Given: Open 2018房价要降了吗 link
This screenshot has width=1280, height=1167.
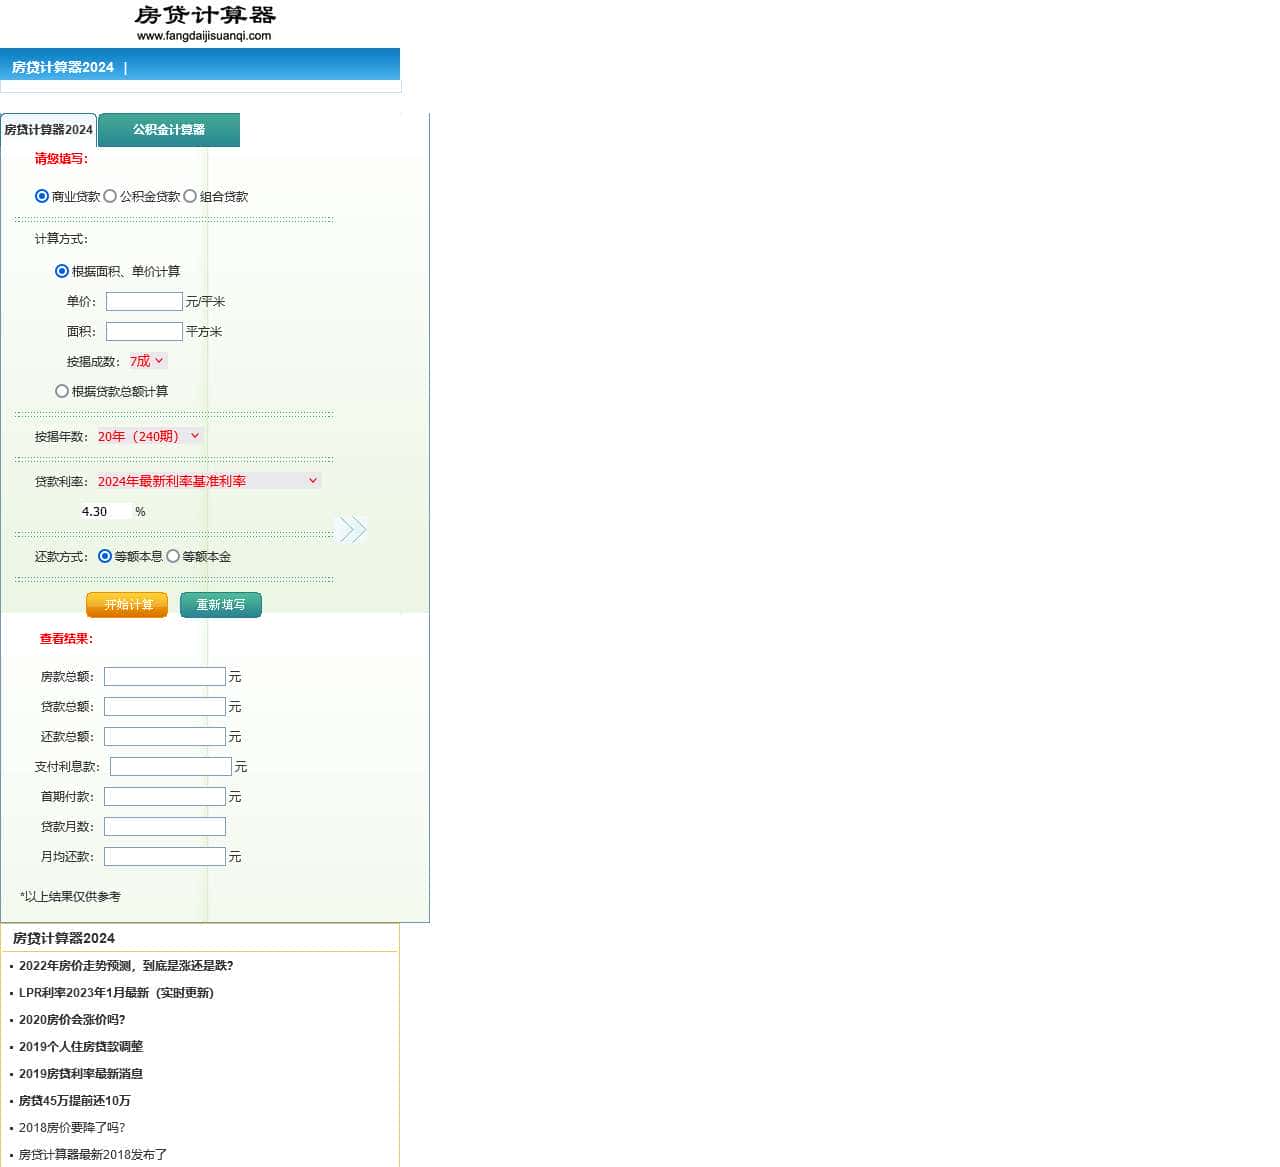Looking at the screenshot, I should [x=72, y=1128].
